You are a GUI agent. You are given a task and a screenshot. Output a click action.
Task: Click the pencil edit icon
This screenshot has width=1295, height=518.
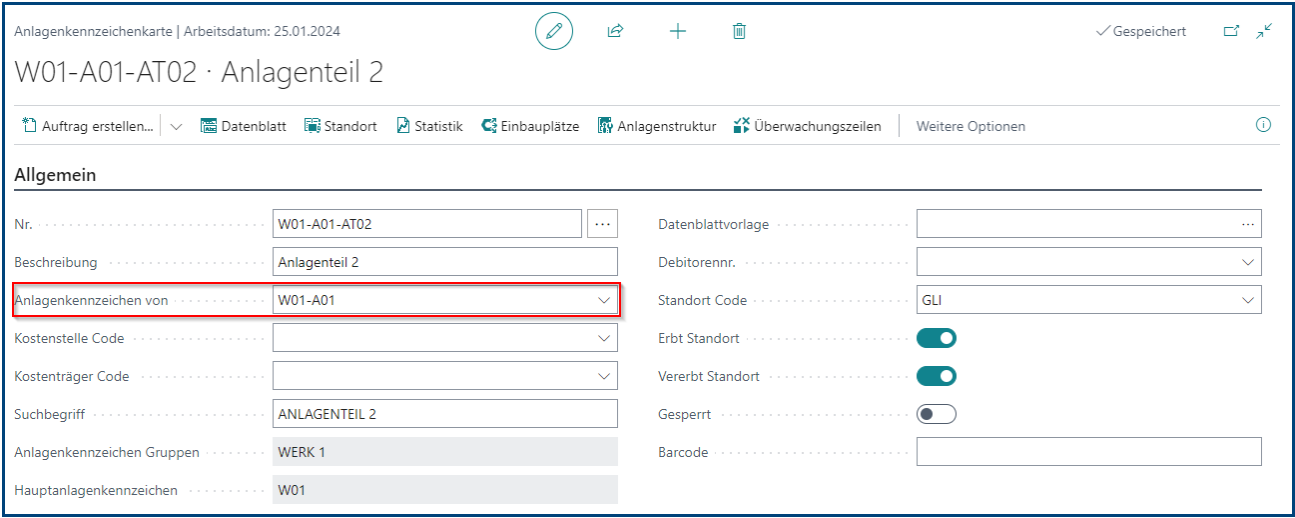click(554, 31)
